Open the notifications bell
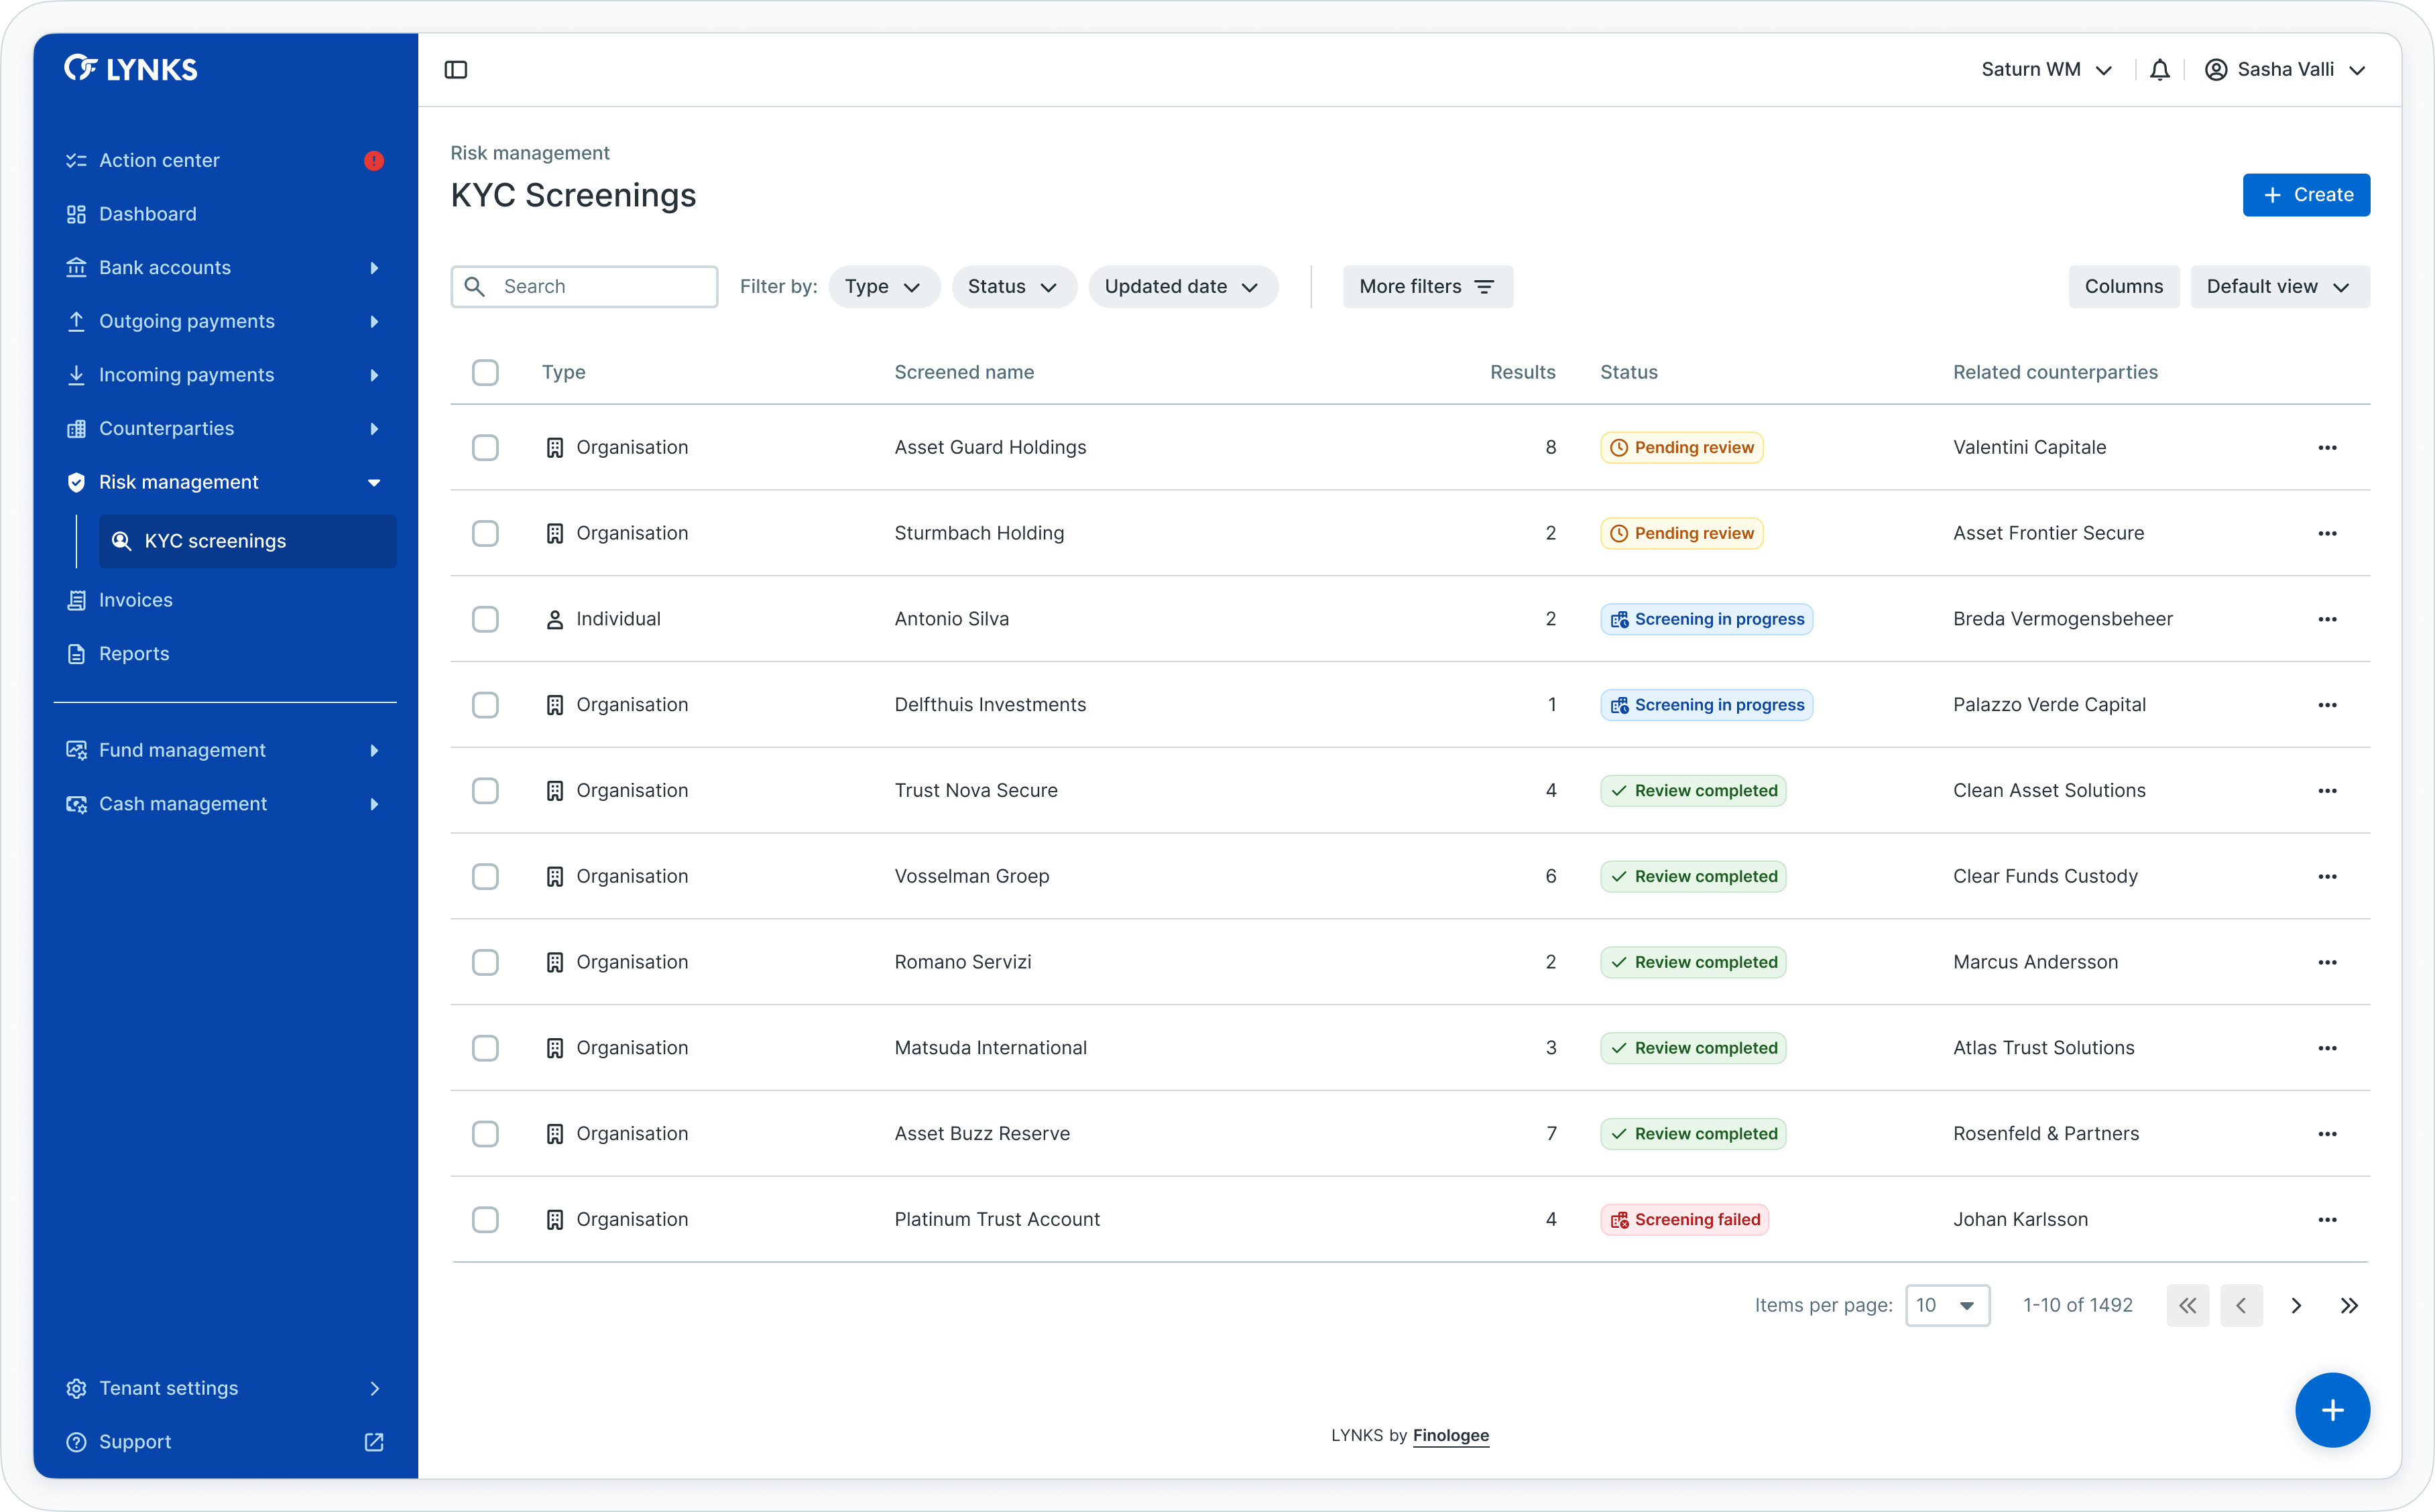Screen dimensions: 2435x1512 [x=2159, y=70]
